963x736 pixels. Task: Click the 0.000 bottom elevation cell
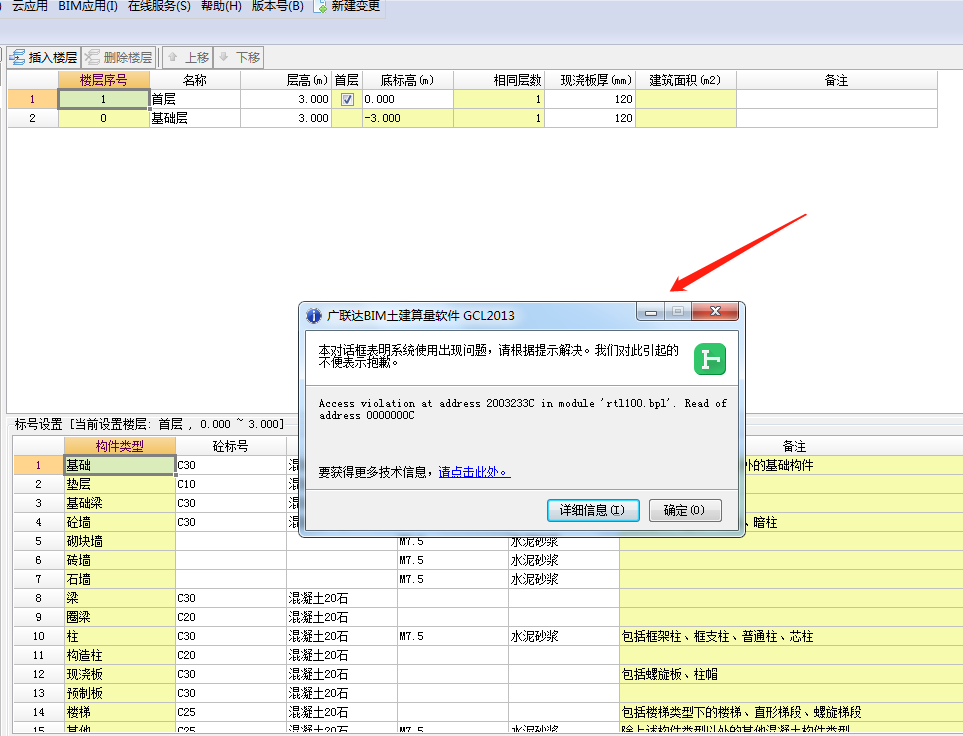pyautogui.click(x=408, y=99)
